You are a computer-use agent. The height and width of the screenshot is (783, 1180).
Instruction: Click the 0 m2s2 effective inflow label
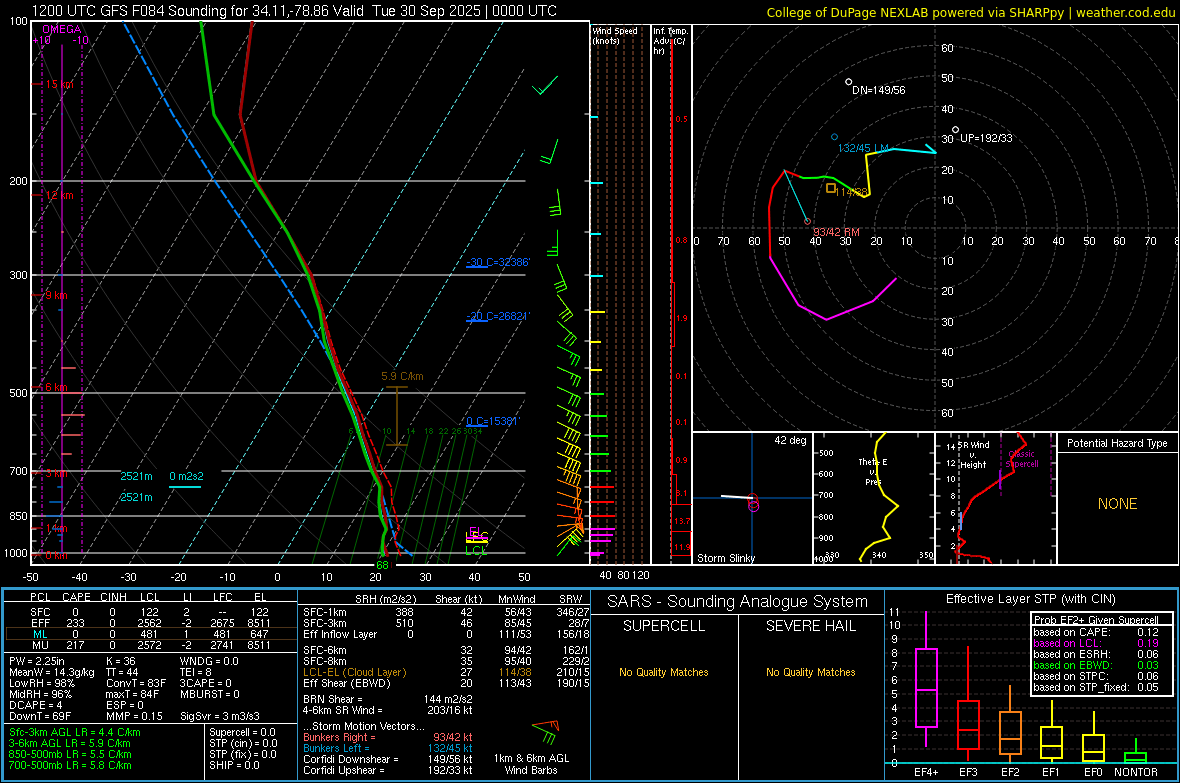(186, 477)
